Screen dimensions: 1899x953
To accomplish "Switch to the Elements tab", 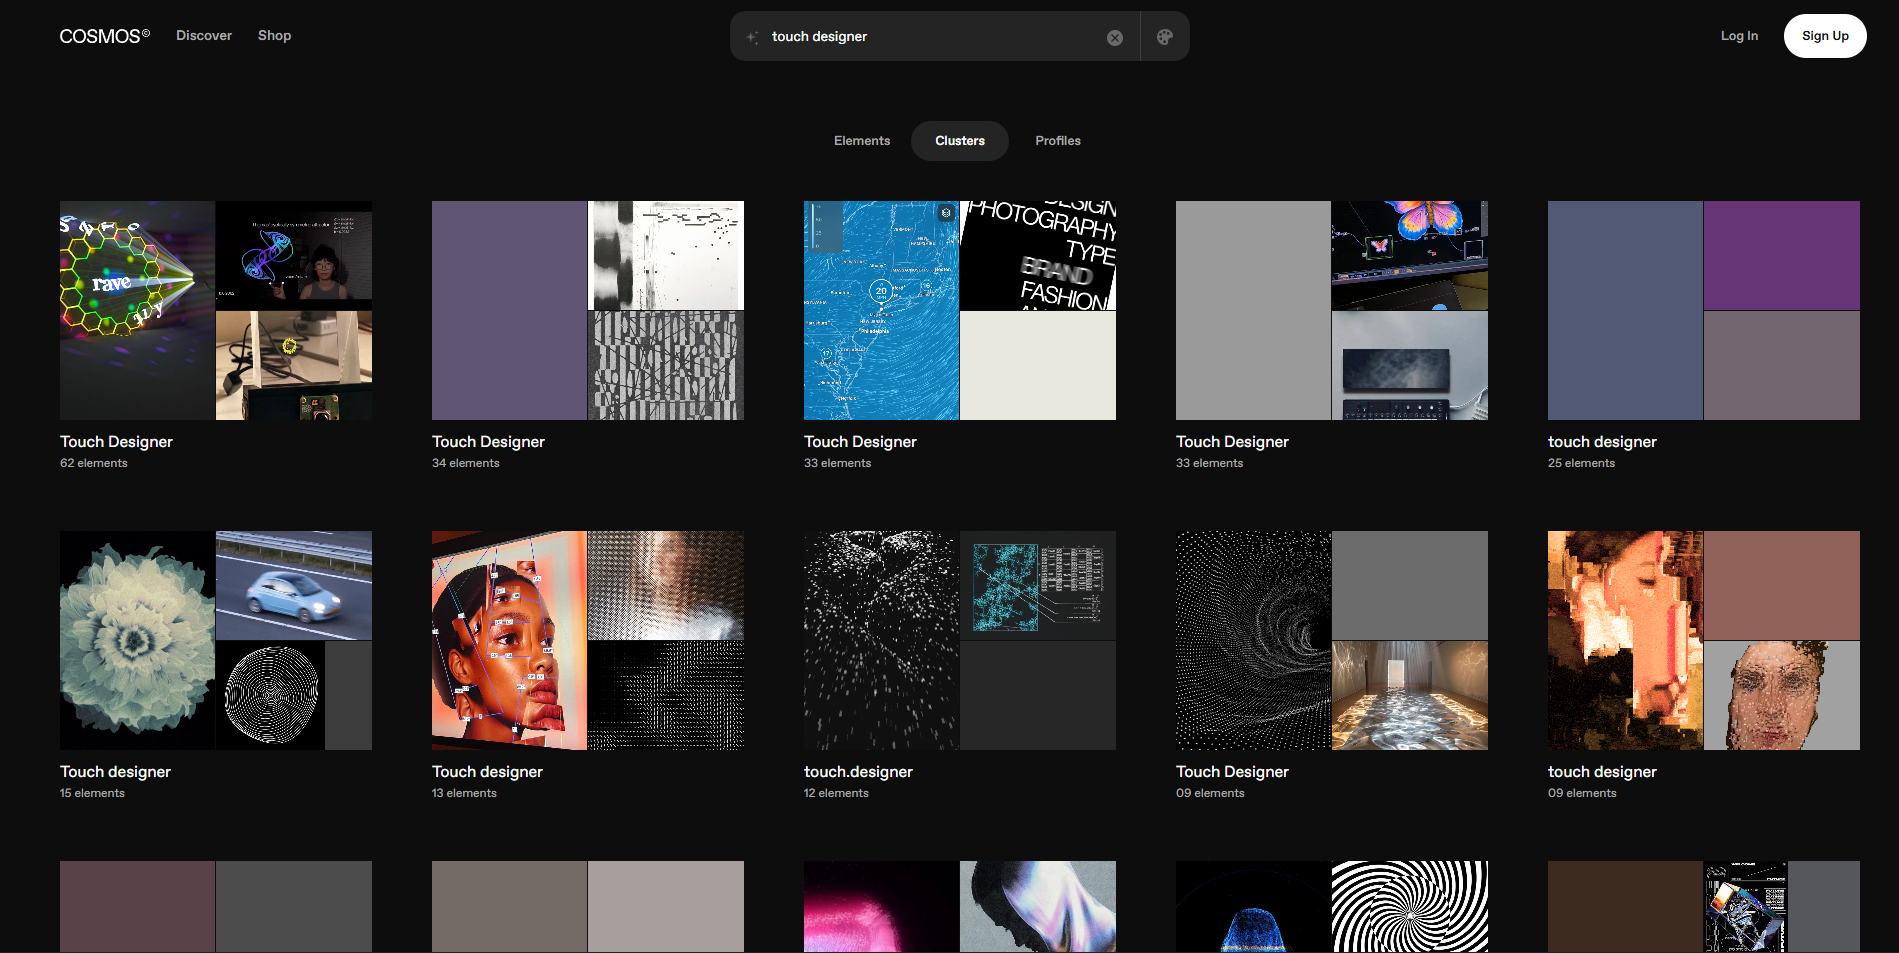I will pos(861,141).
